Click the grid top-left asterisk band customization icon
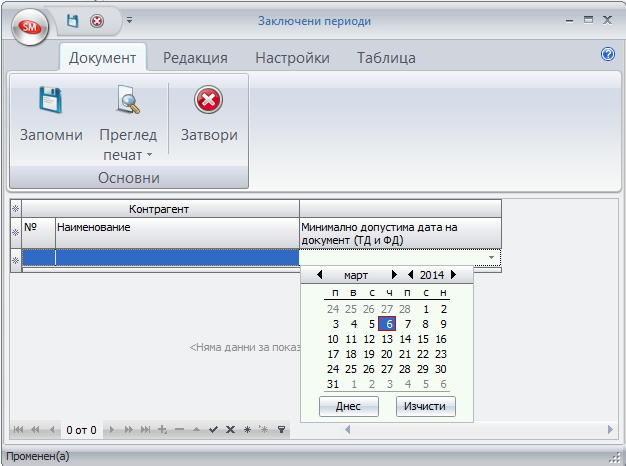This screenshot has height=466, width=626. click(16, 208)
